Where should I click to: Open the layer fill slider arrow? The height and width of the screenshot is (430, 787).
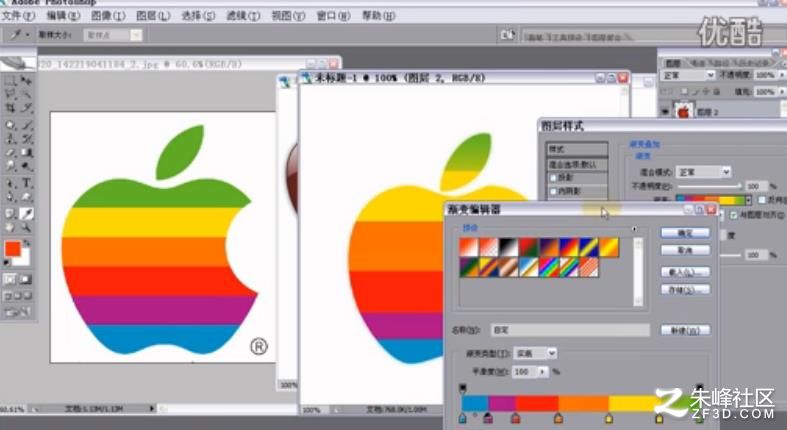coord(781,92)
